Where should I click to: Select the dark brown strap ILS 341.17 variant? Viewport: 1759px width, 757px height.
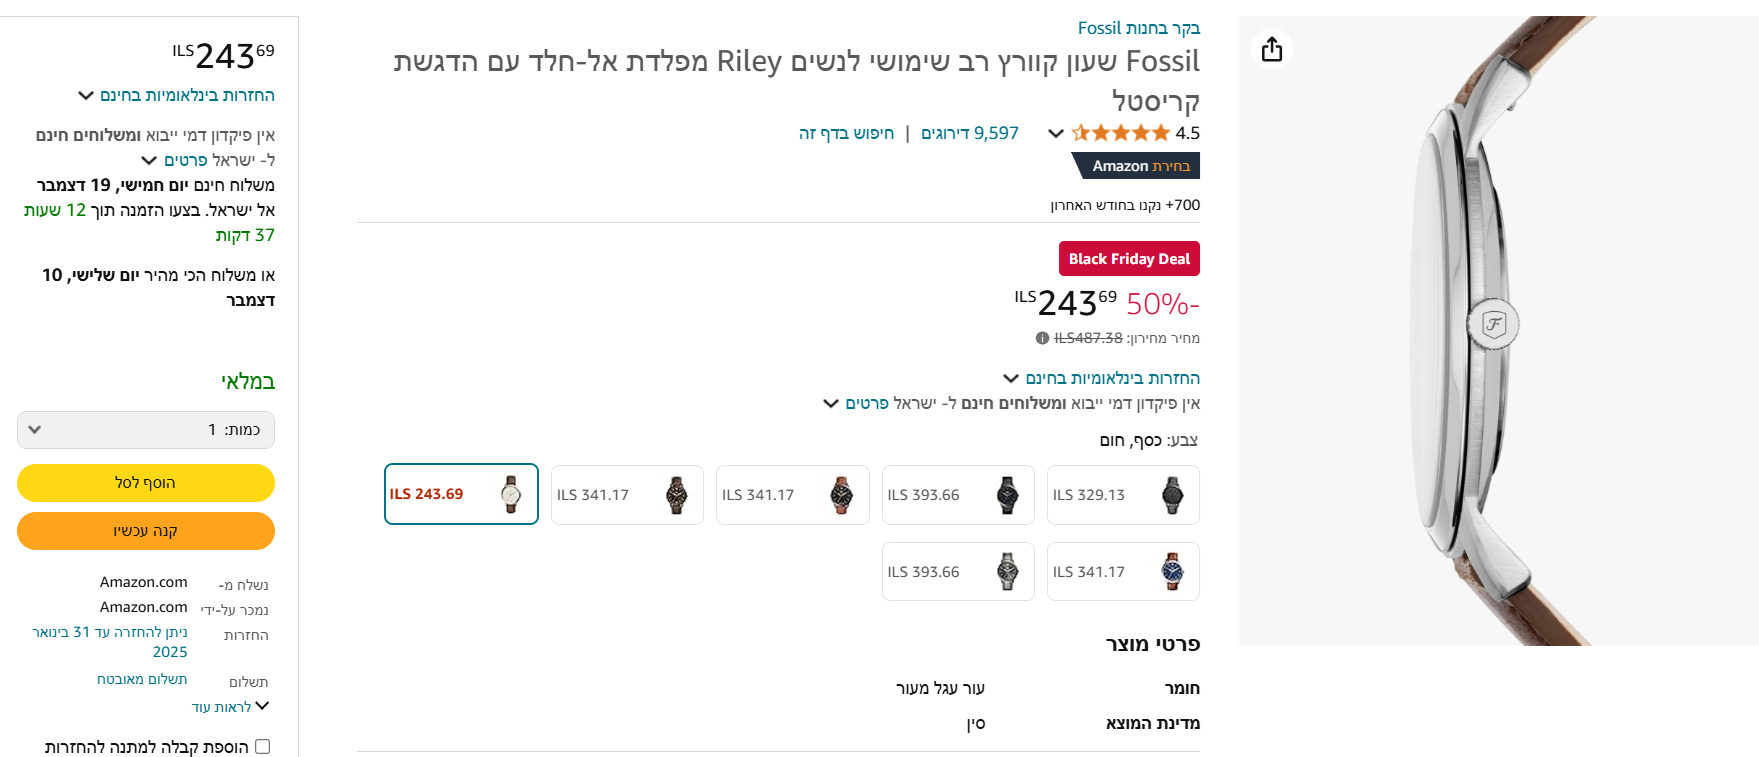pyautogui.click(x=627, y=495)
